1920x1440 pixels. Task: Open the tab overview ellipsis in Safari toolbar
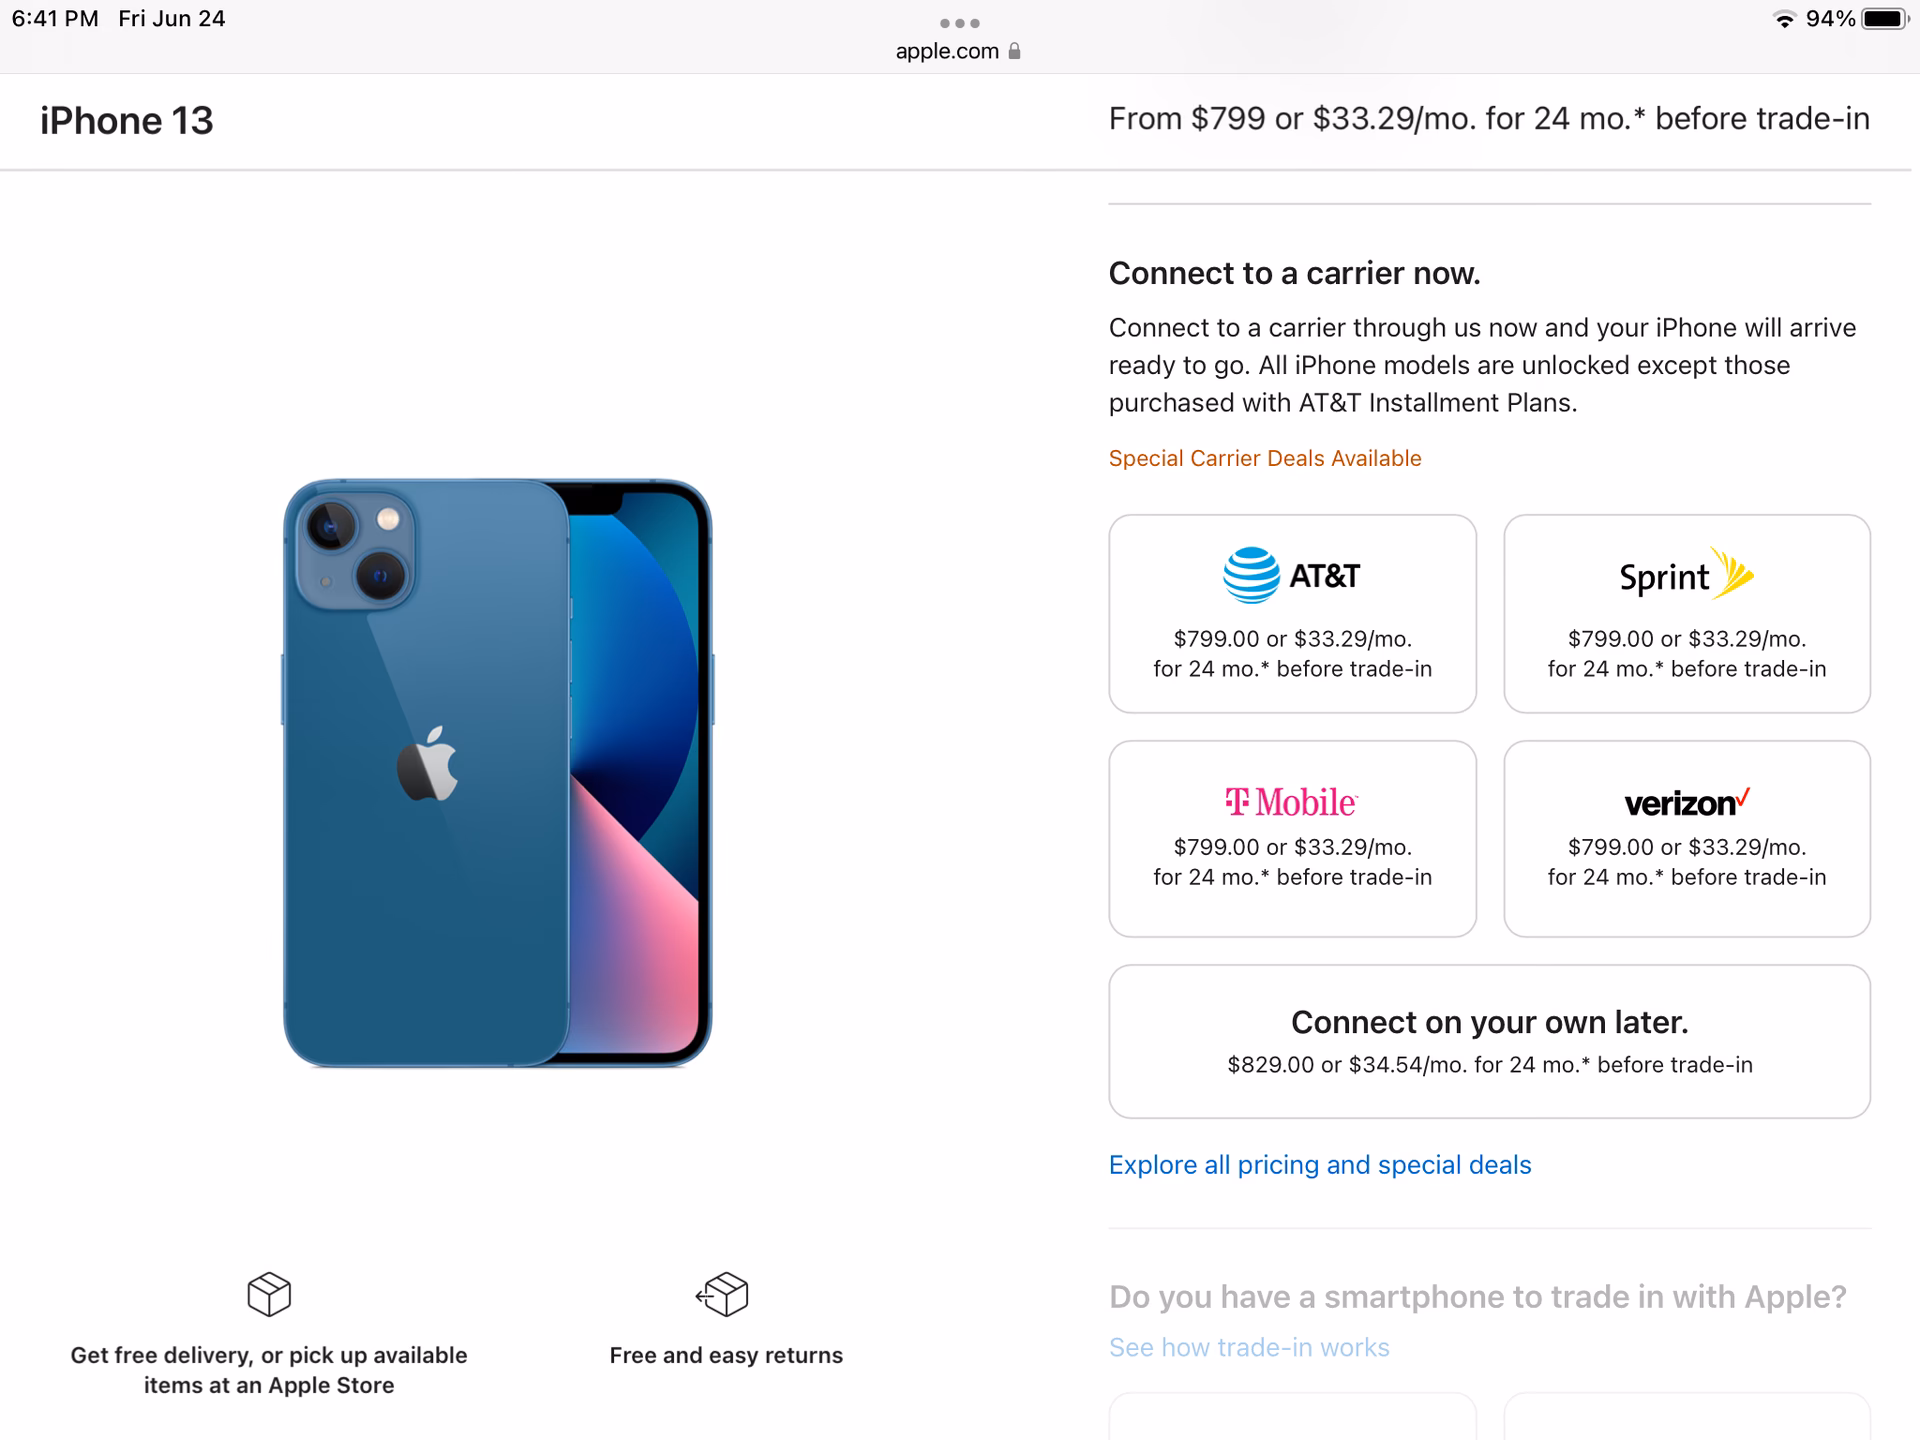(959, 22)
